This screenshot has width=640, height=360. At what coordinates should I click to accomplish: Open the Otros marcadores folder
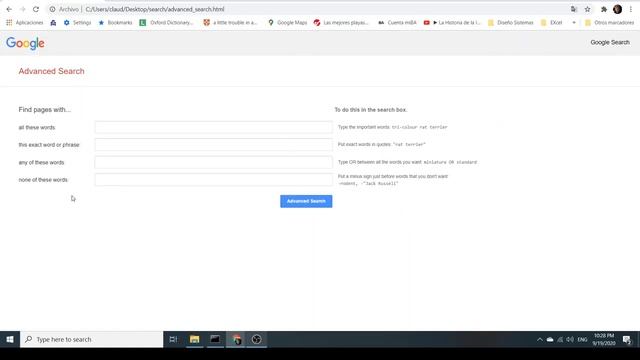[609, 22]
